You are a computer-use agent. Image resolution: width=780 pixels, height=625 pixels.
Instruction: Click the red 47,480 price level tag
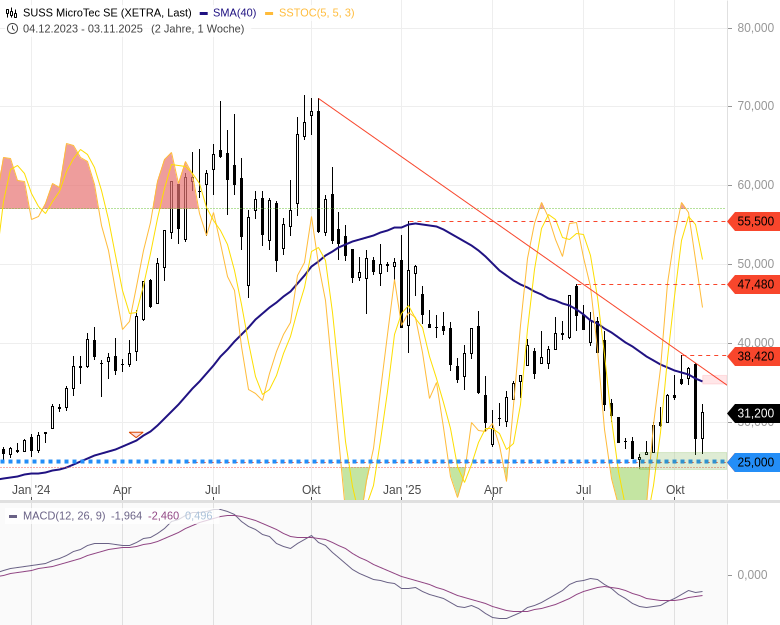[x=755, y=284]
